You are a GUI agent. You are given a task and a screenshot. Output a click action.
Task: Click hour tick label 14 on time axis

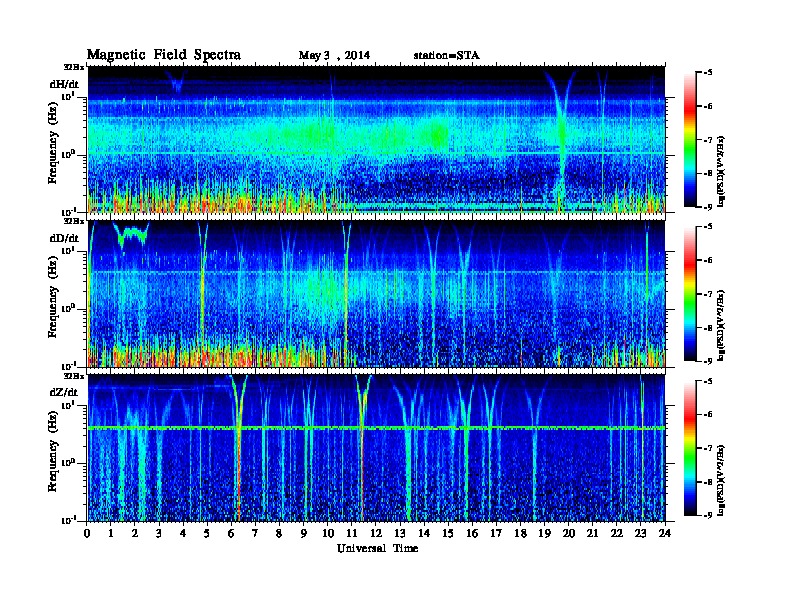424,533
